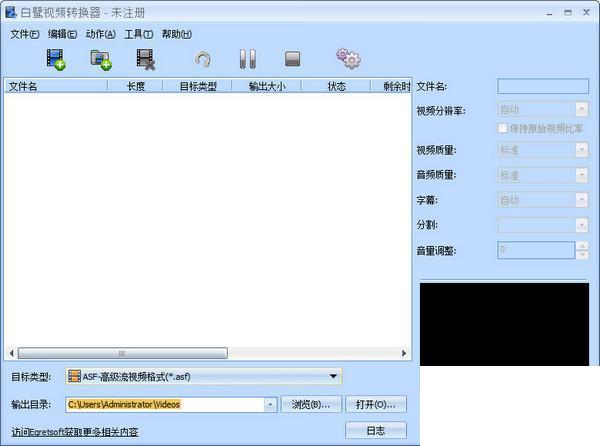The image size is (600, 446).
Task: Click the output path C:\Users\Administrator\Videos text
Action: point(124,404)
